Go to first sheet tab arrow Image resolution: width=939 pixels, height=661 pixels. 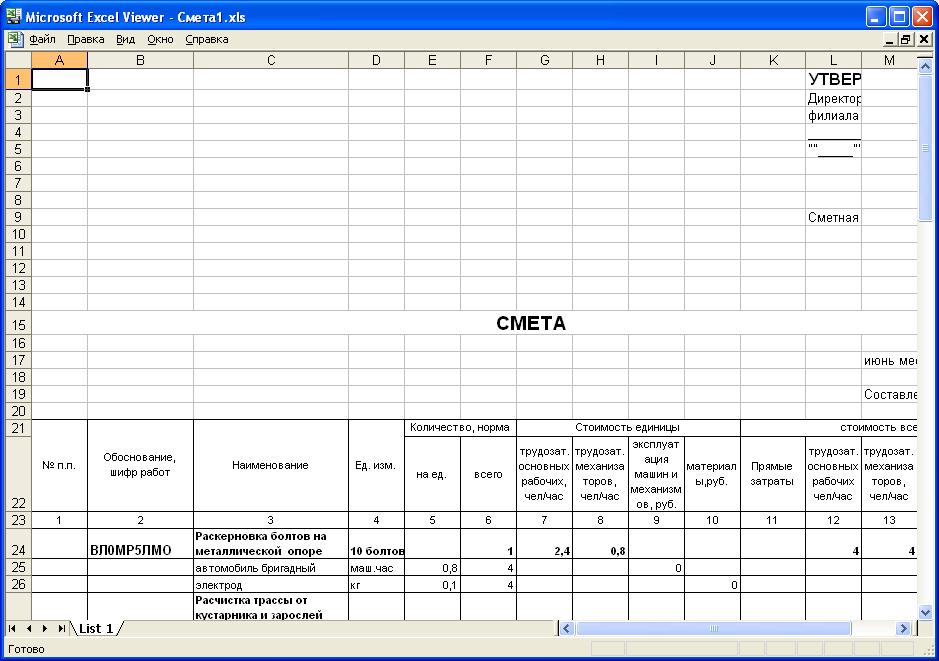coord(12,628)
